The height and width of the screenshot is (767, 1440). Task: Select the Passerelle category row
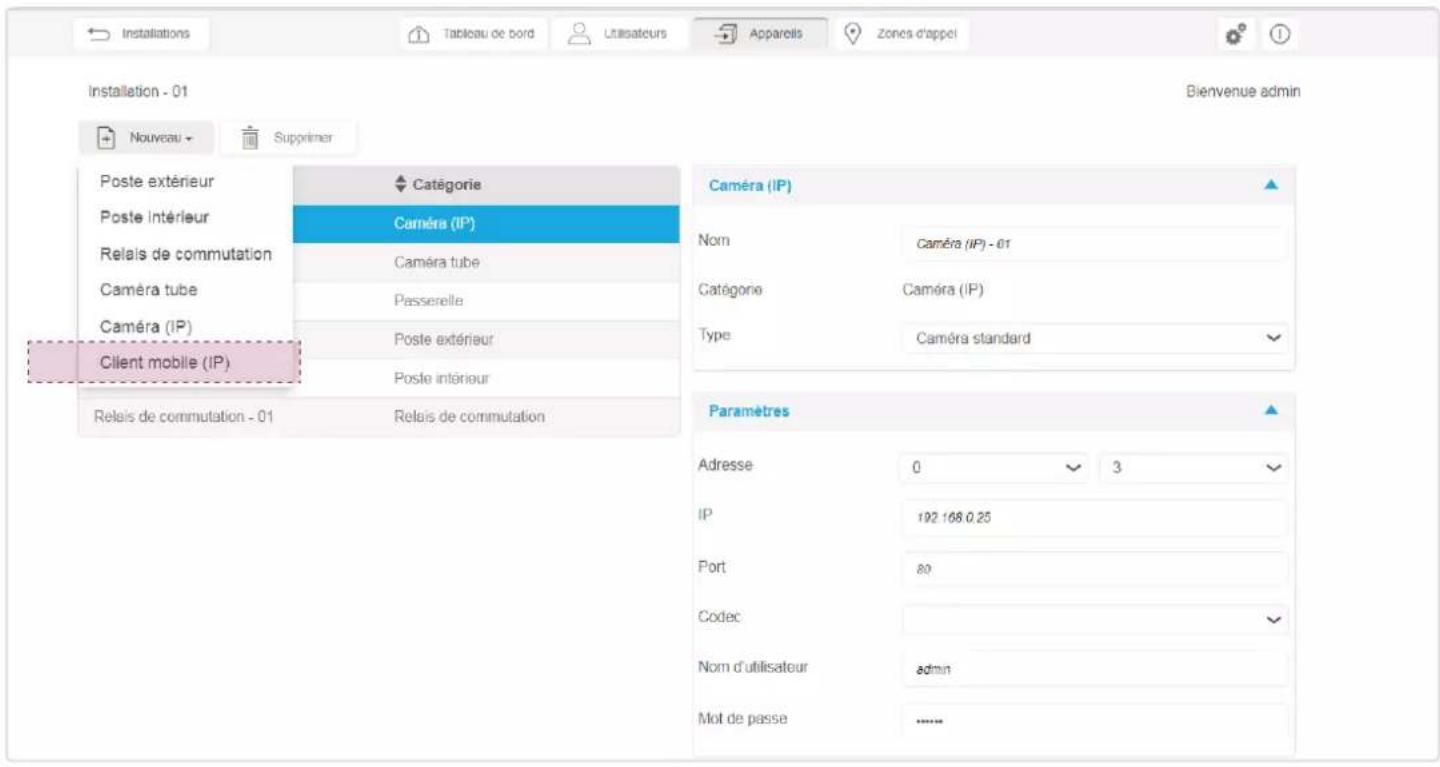coord(486,300)
